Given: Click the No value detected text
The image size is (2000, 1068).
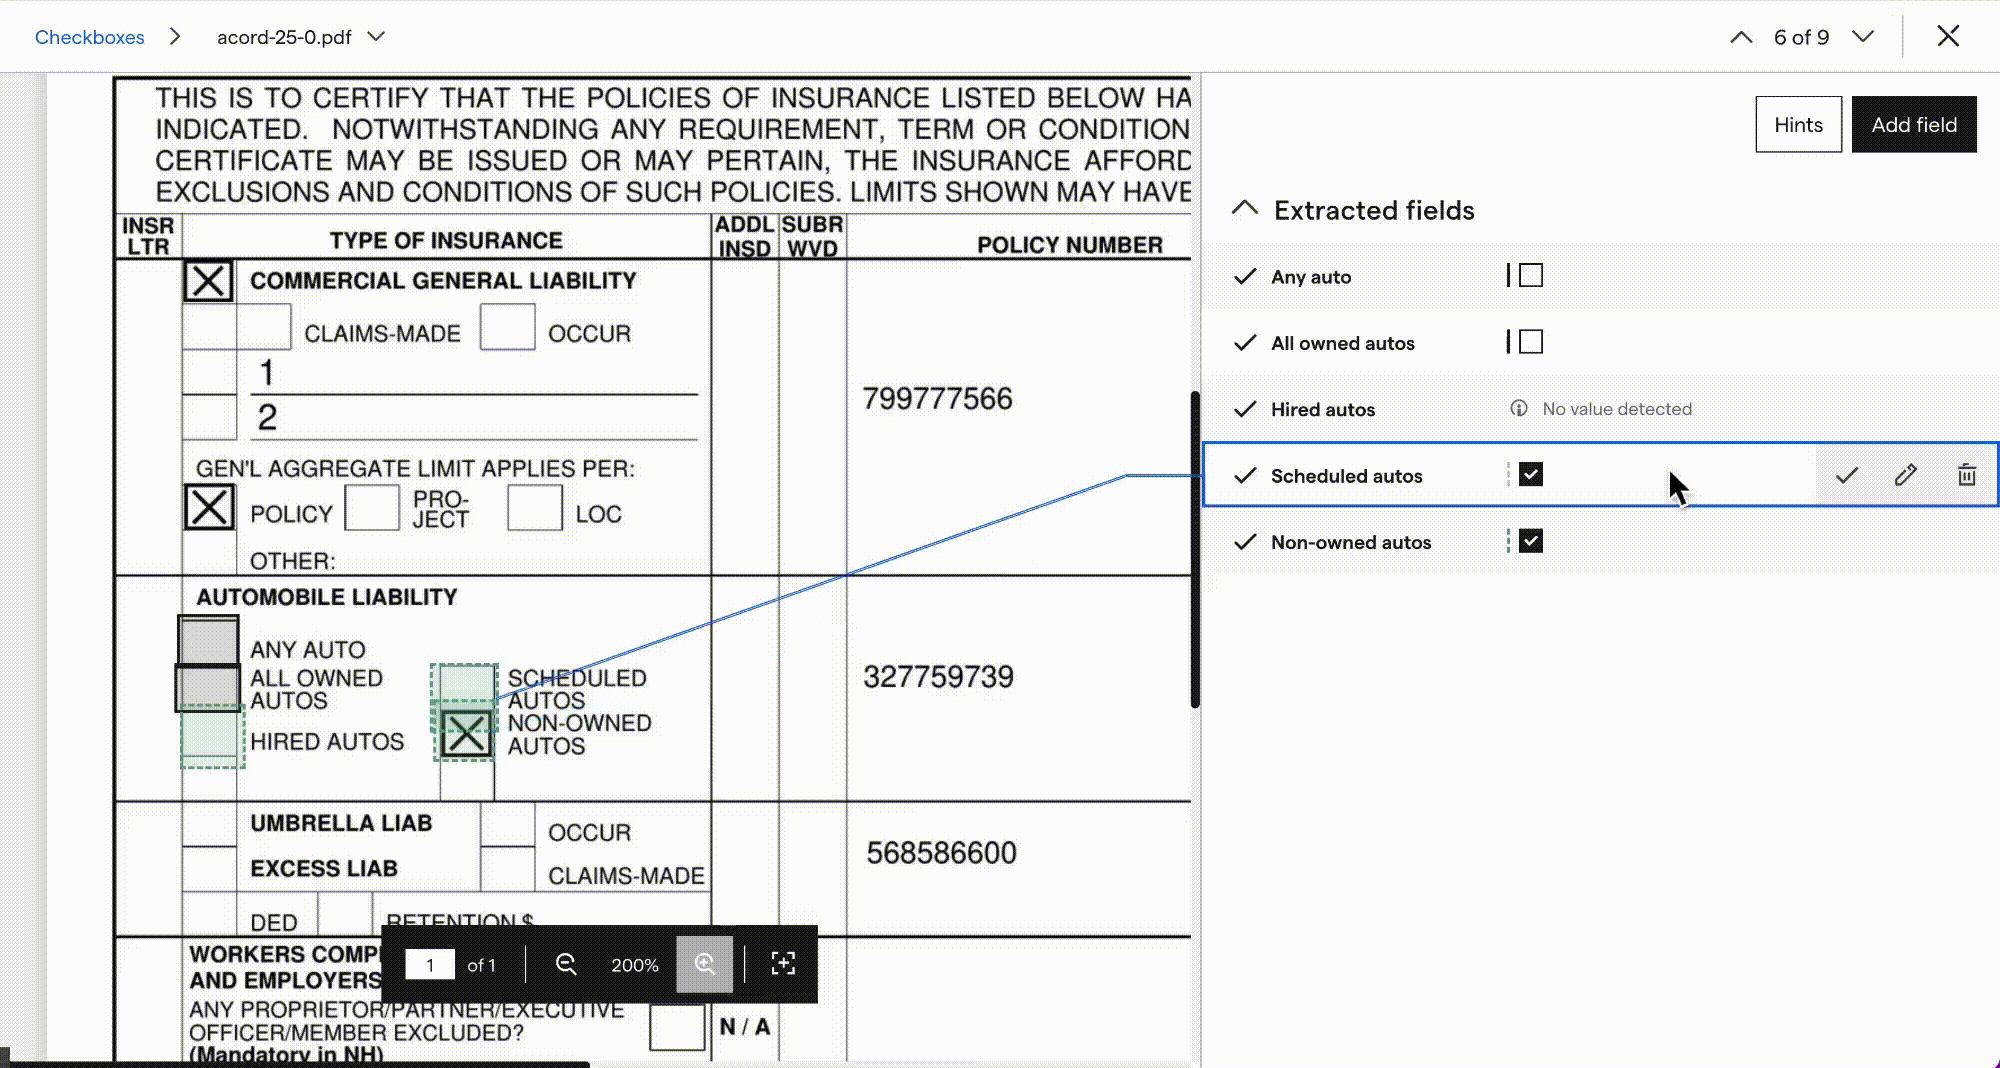Looking at the screenshot, I should [1617, 409].
